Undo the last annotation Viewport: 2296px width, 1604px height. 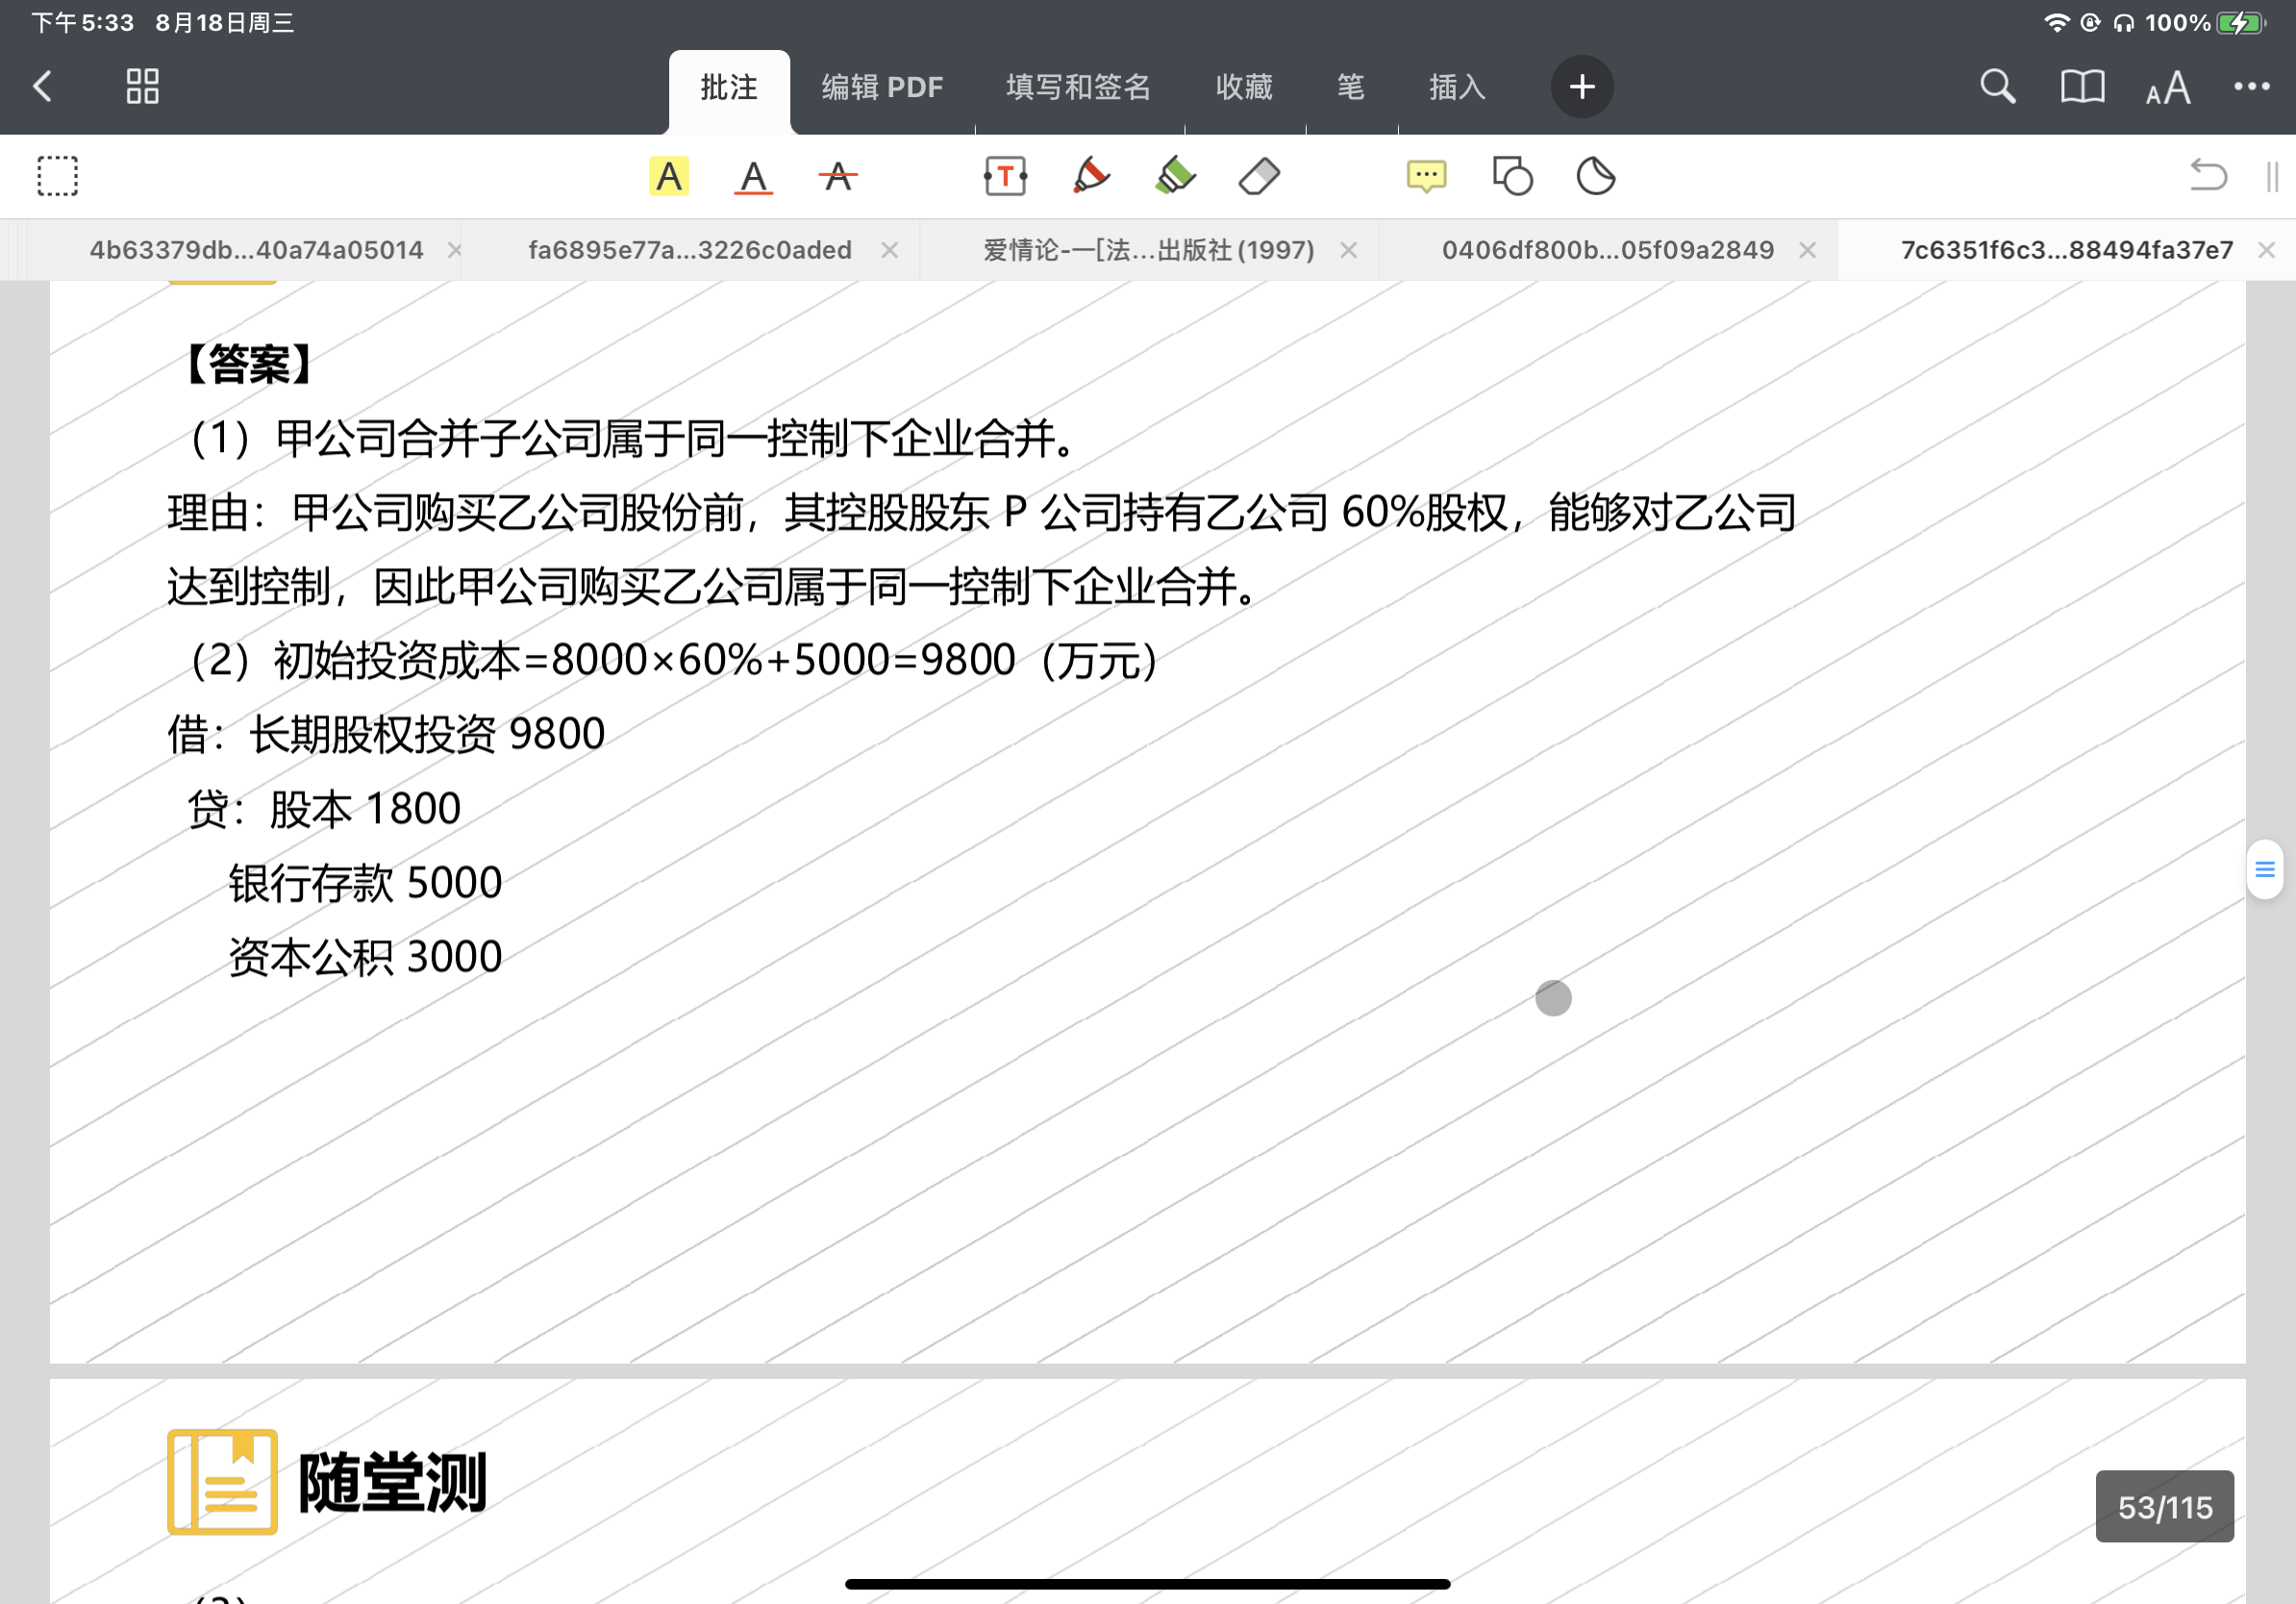[2207, 177]
